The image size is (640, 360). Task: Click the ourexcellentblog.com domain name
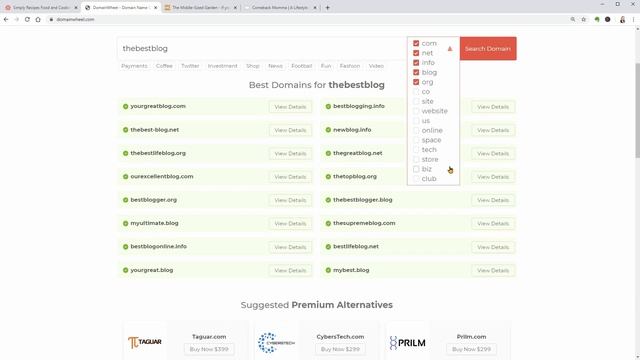point(162,177)
